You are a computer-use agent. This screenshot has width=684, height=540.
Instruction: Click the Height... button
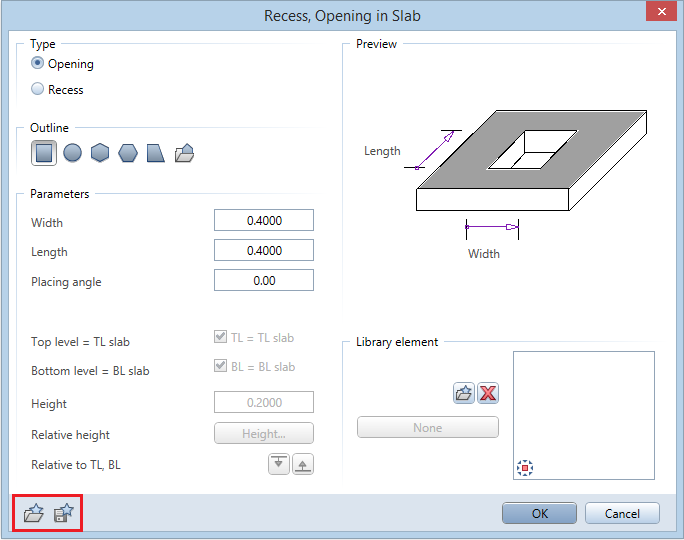264,434
